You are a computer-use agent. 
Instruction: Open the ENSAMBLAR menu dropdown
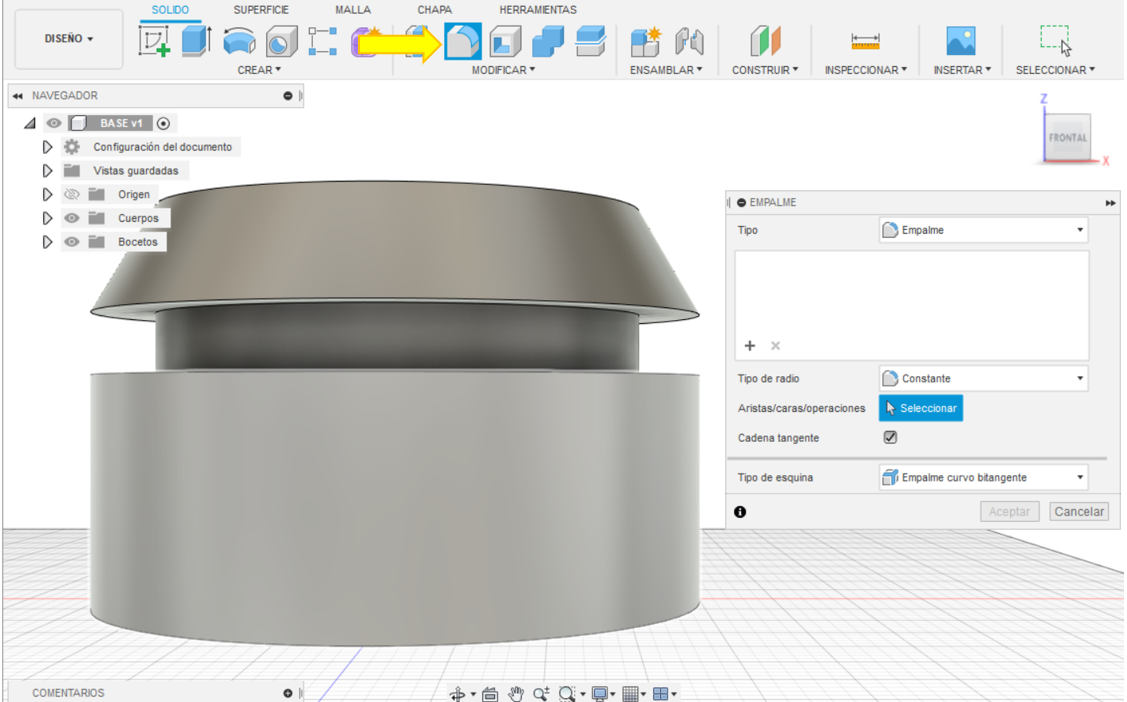(666, 70)
